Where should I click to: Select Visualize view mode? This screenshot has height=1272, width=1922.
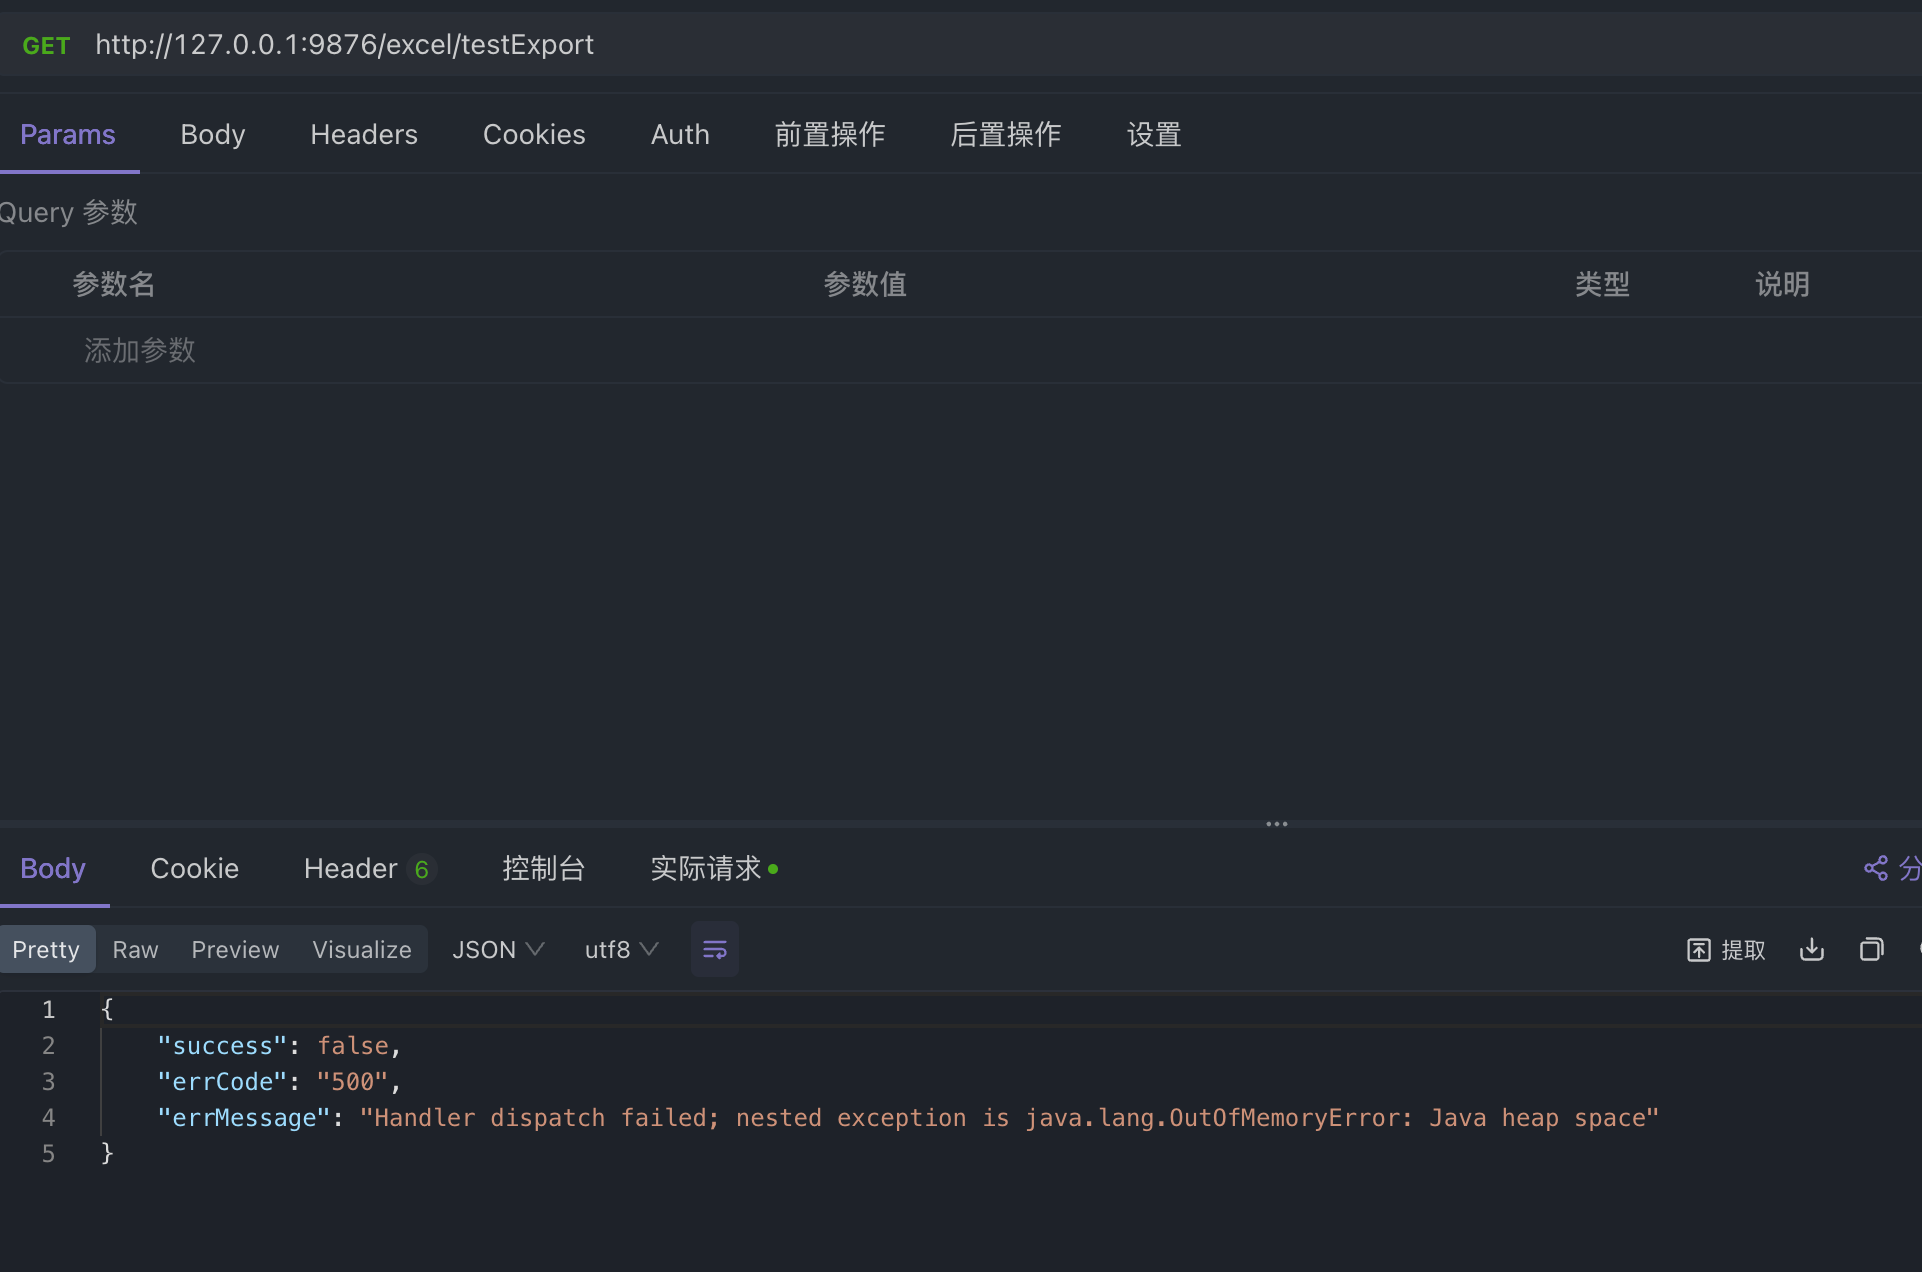(x=362, y=949)
